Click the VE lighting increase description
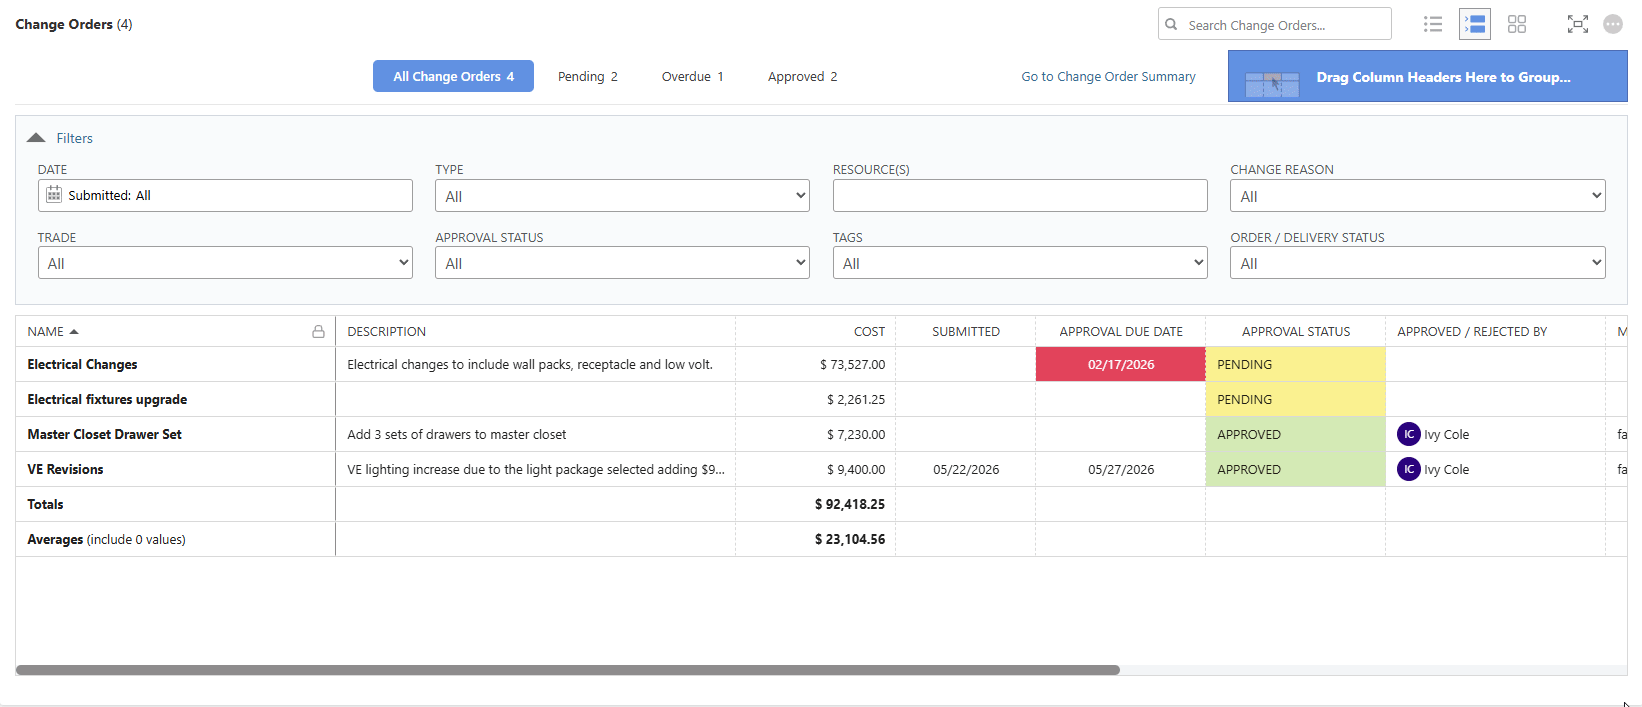 pyautogui.click(x=536, y=469)
